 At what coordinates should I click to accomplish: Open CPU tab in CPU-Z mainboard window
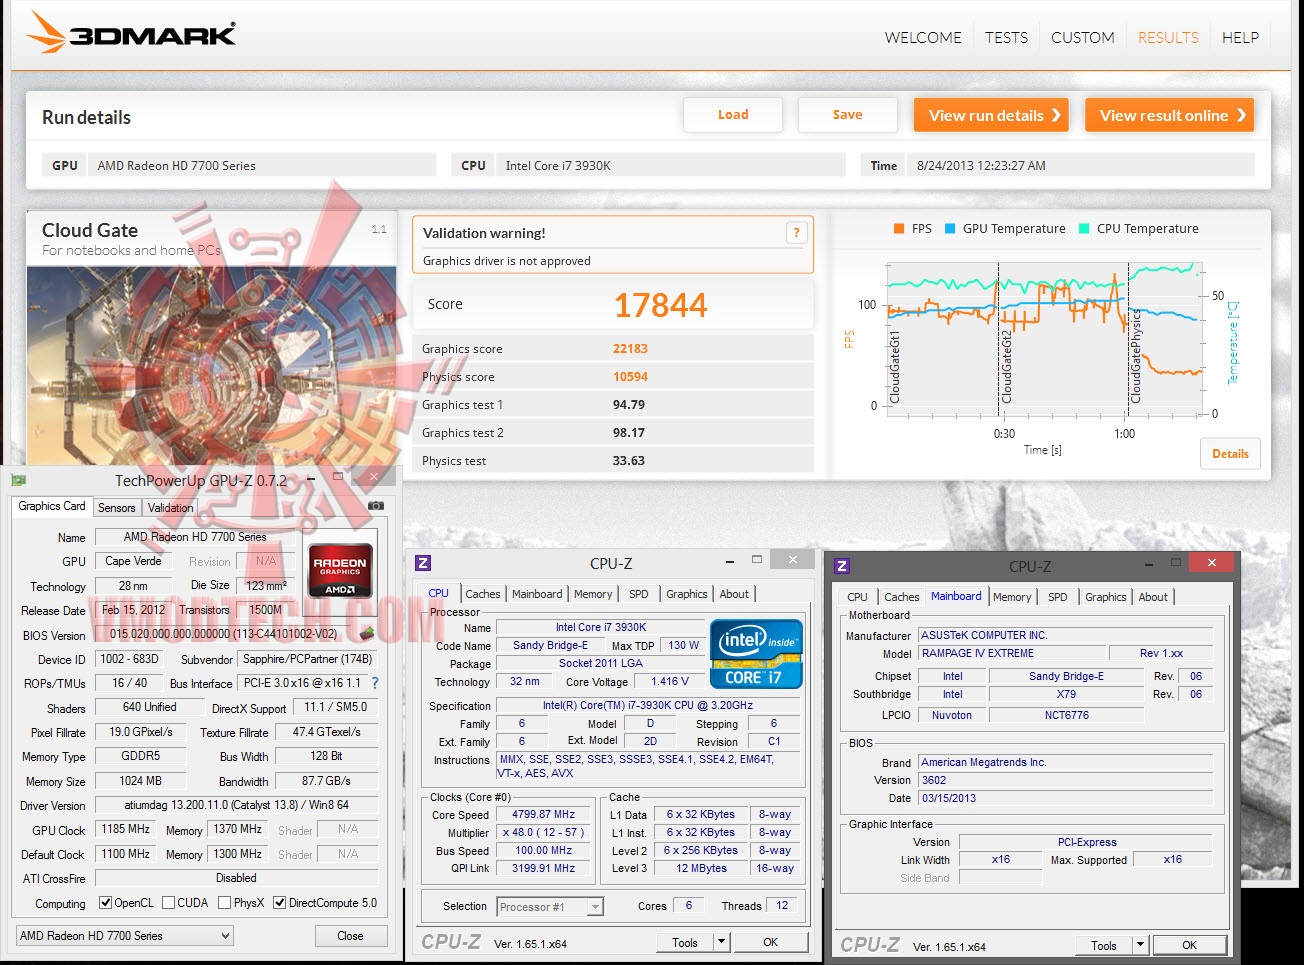[x=857, y=597]
